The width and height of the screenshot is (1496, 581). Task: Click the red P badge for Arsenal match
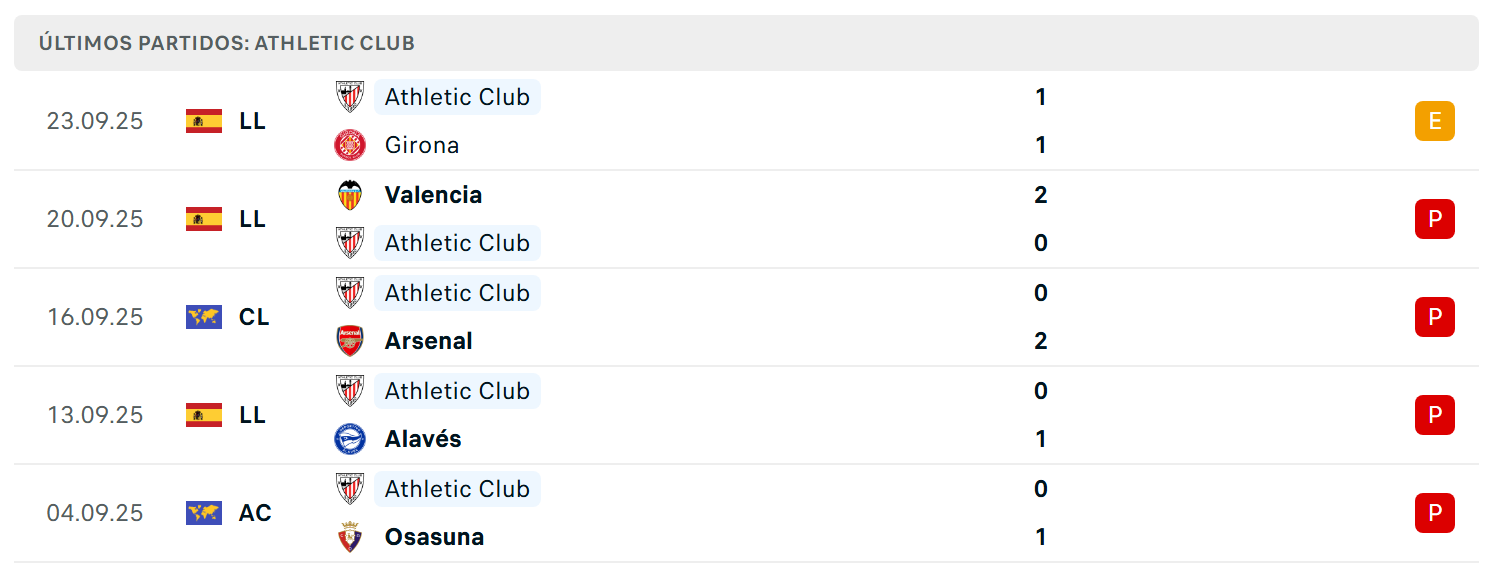(1435, 317)
